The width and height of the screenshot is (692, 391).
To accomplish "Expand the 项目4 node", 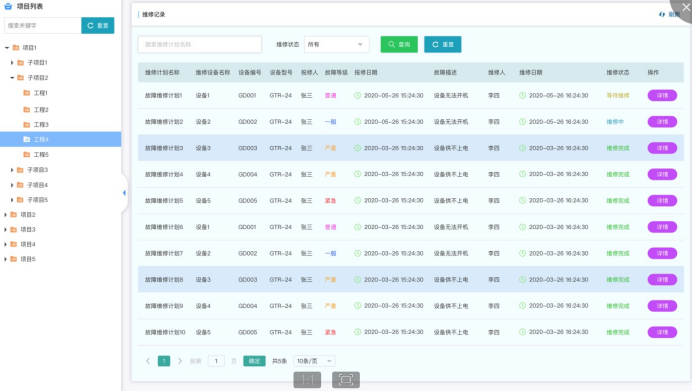I will click(5, 244).
